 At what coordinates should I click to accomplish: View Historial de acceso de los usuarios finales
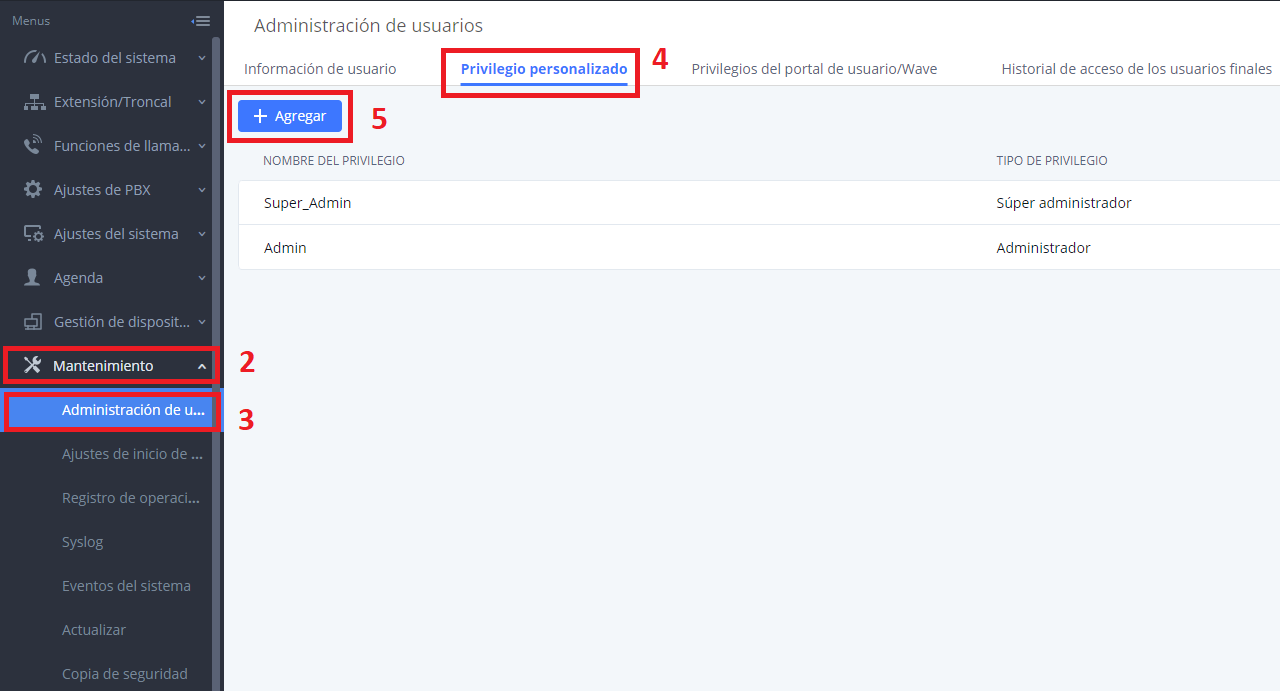[x=1136, y=69]
